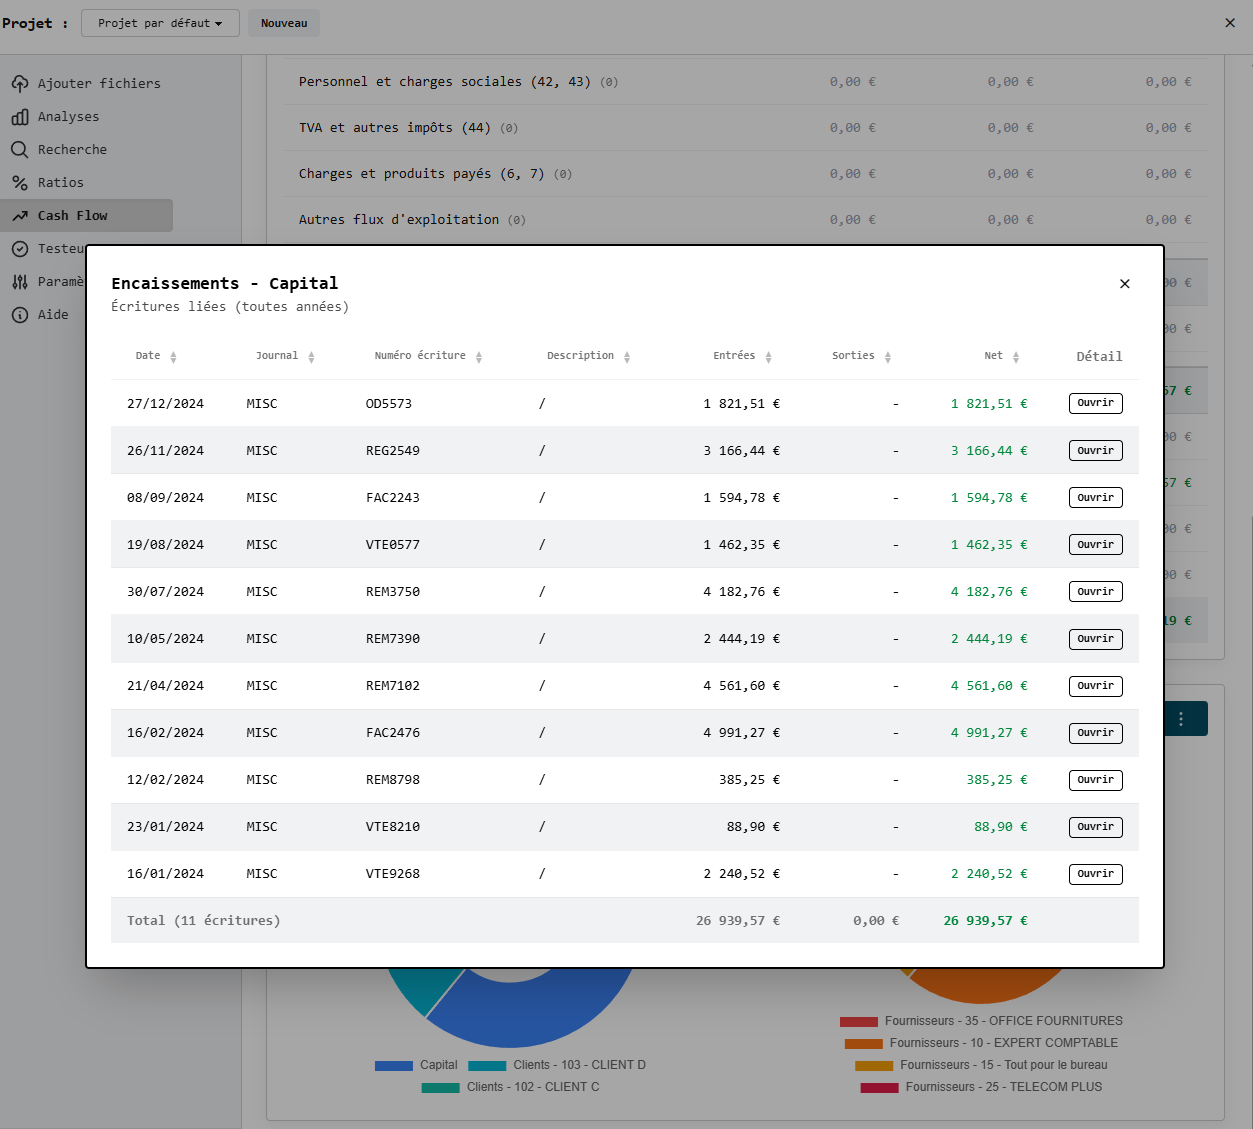Close the Encaissements - Capital dialog

click(x=1125, y=284)
